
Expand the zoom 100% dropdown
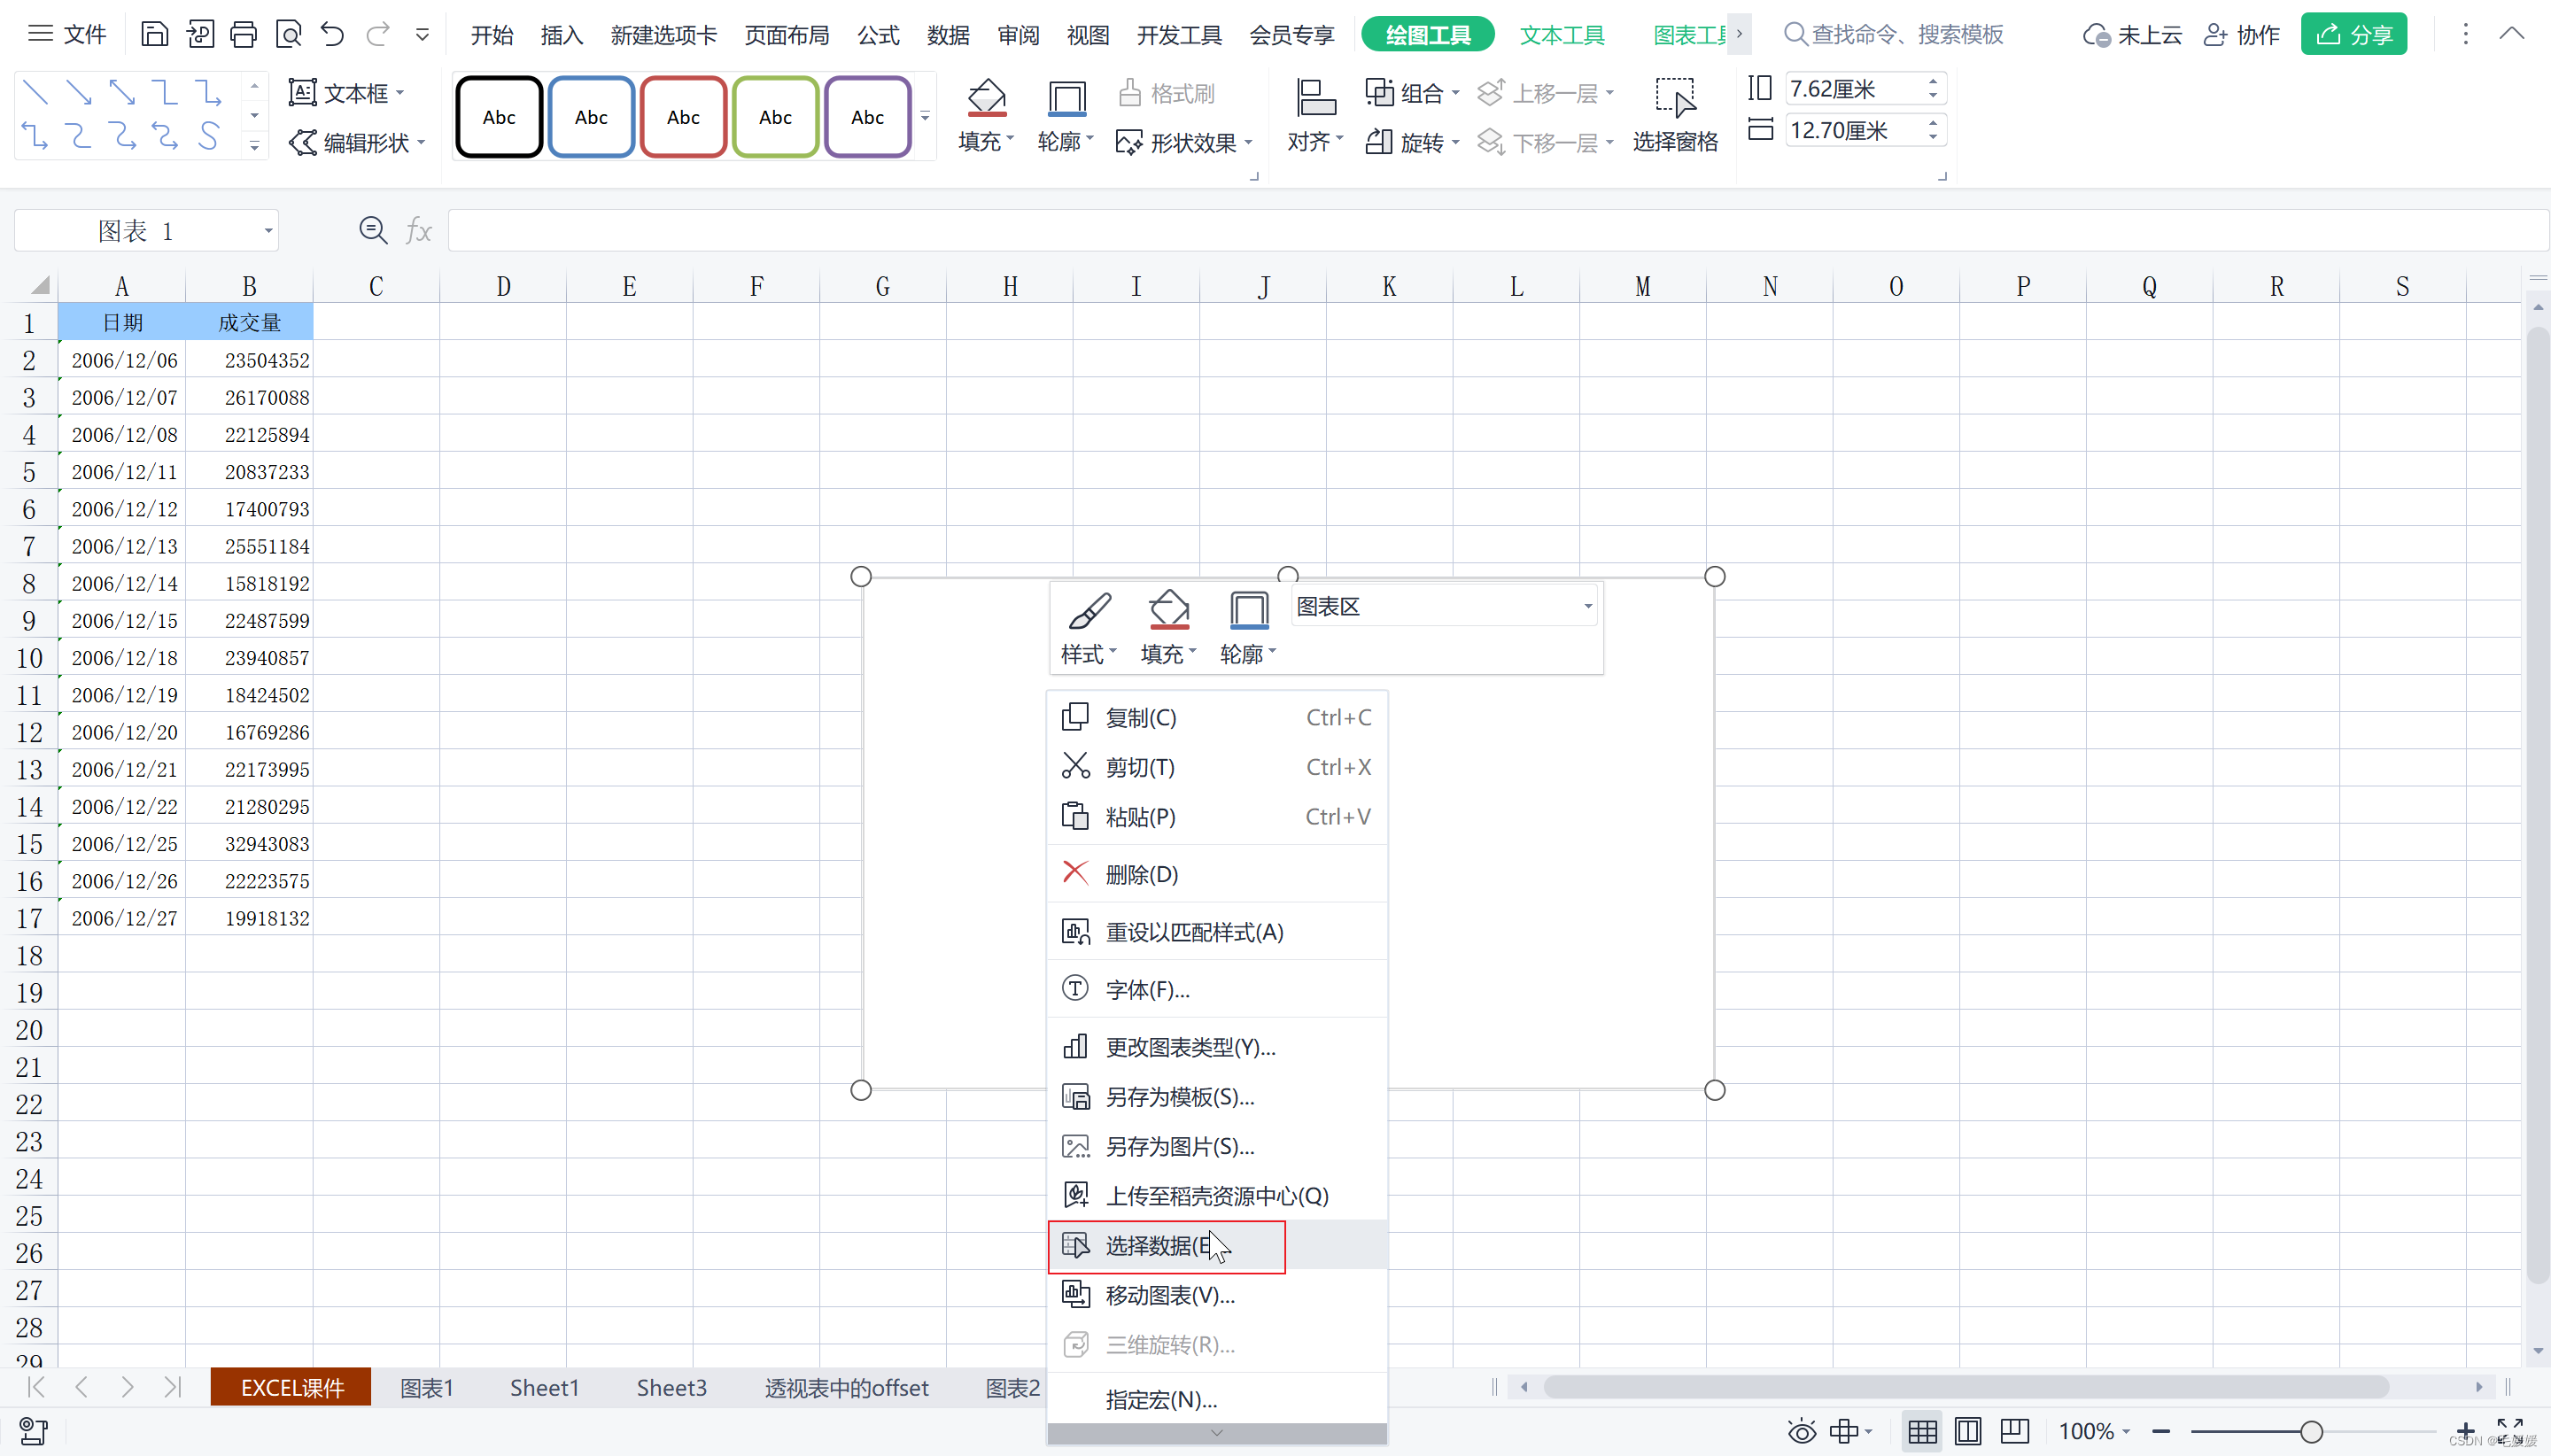(2126, 1432)
